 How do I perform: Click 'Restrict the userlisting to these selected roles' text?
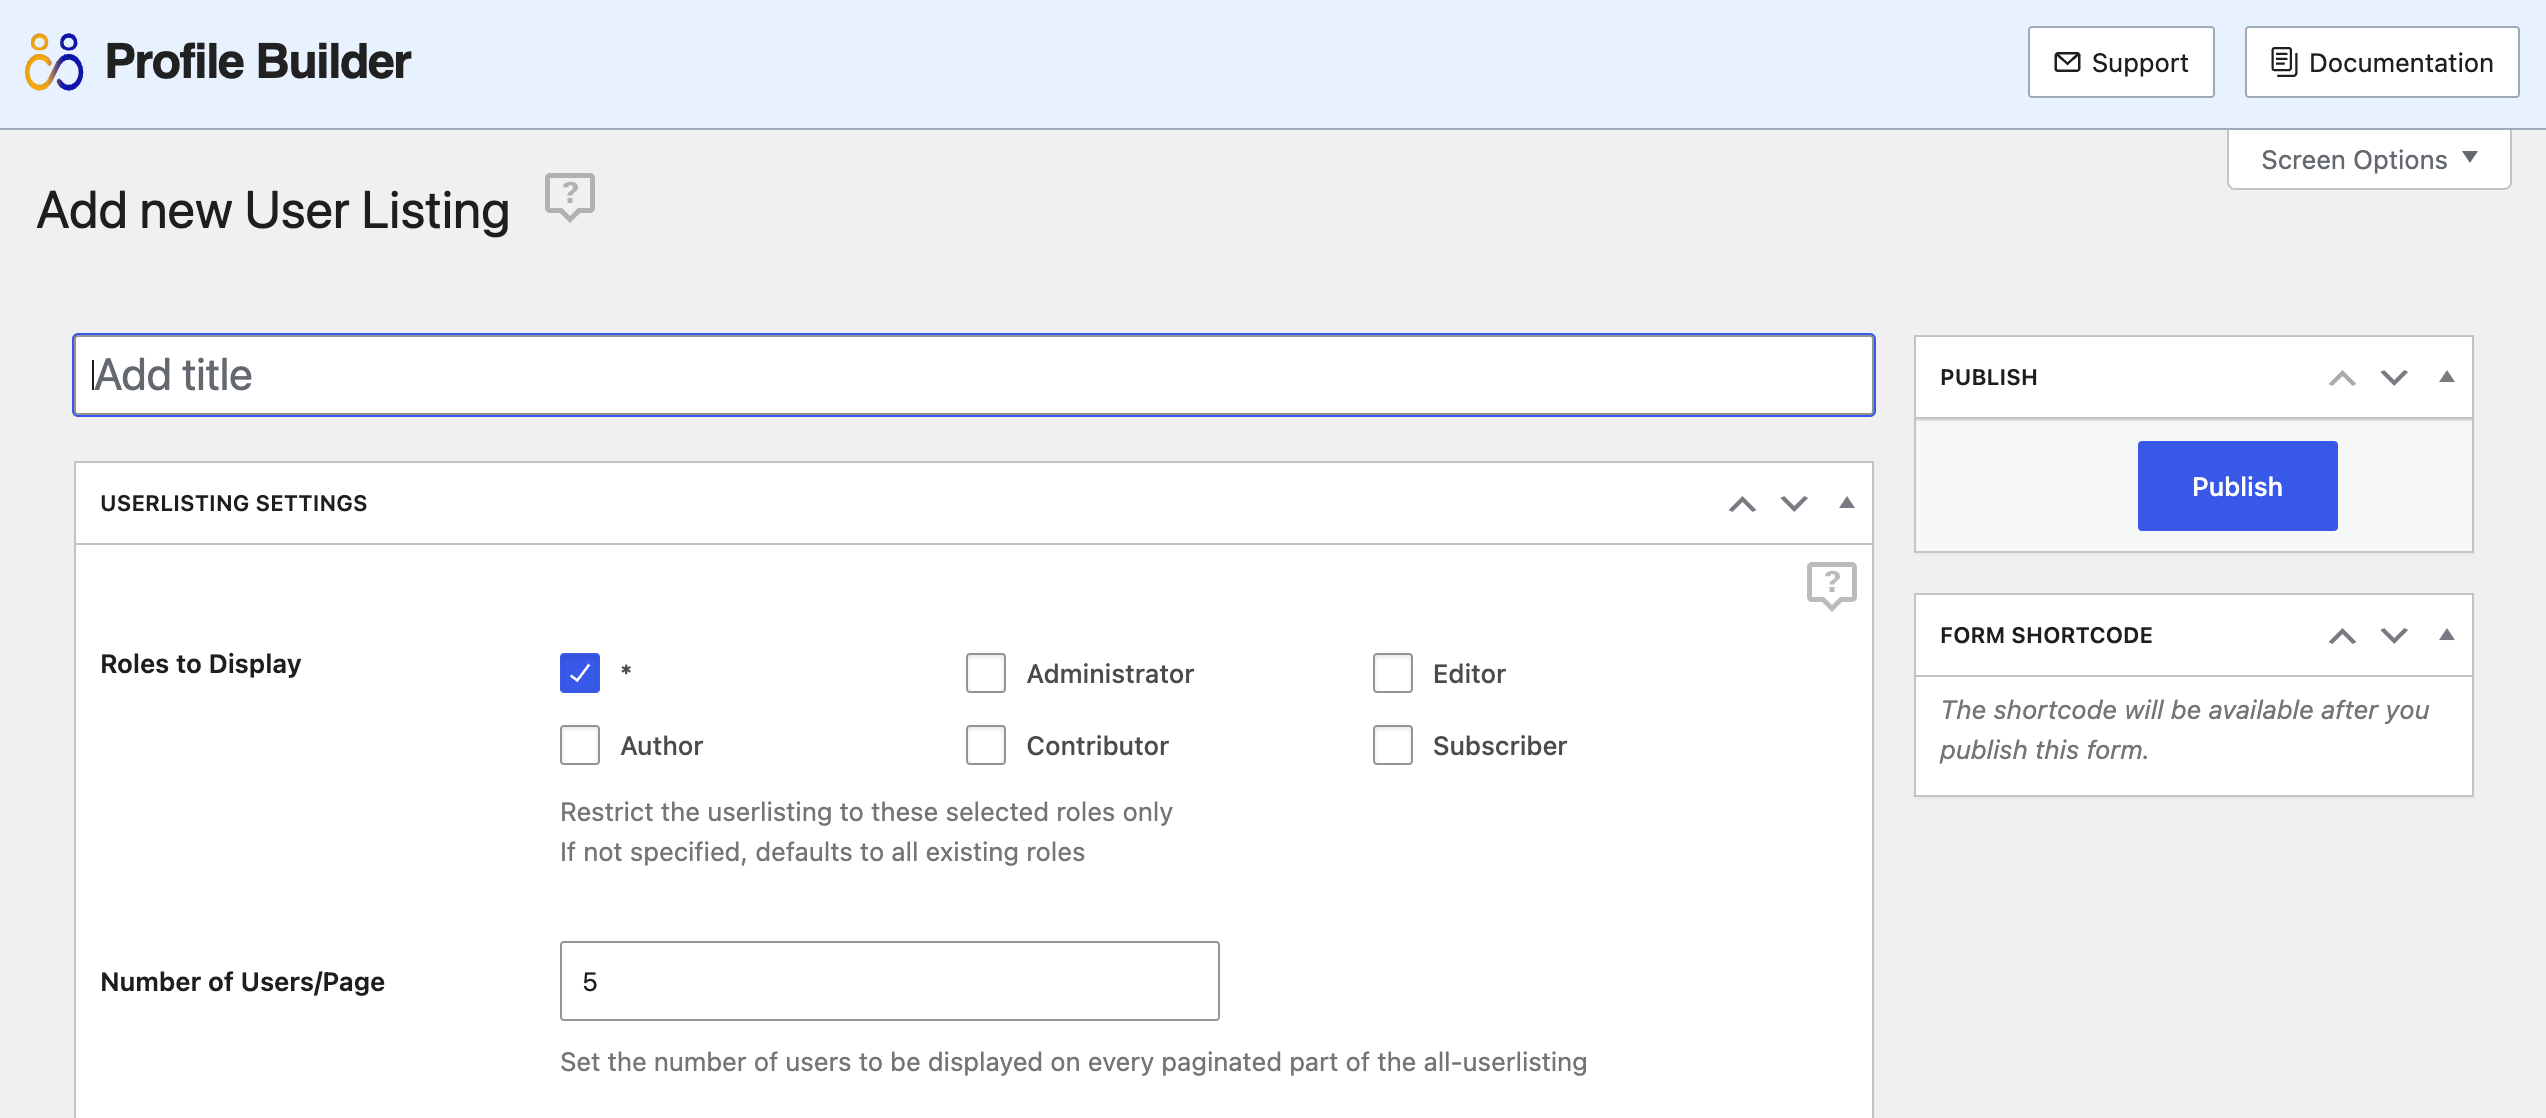pyautogui.click(x=866, y=812)
